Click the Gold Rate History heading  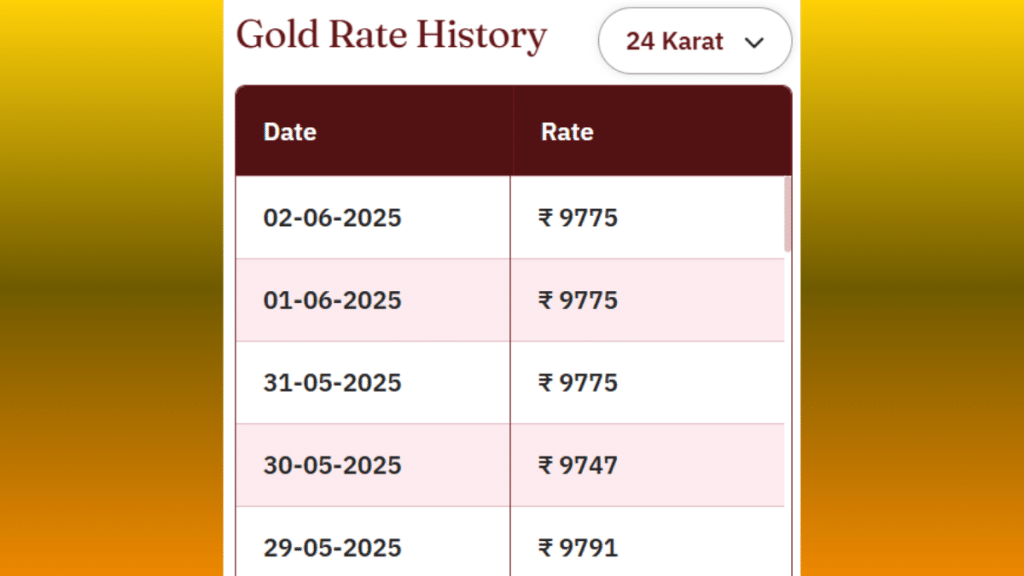(391, 36)
